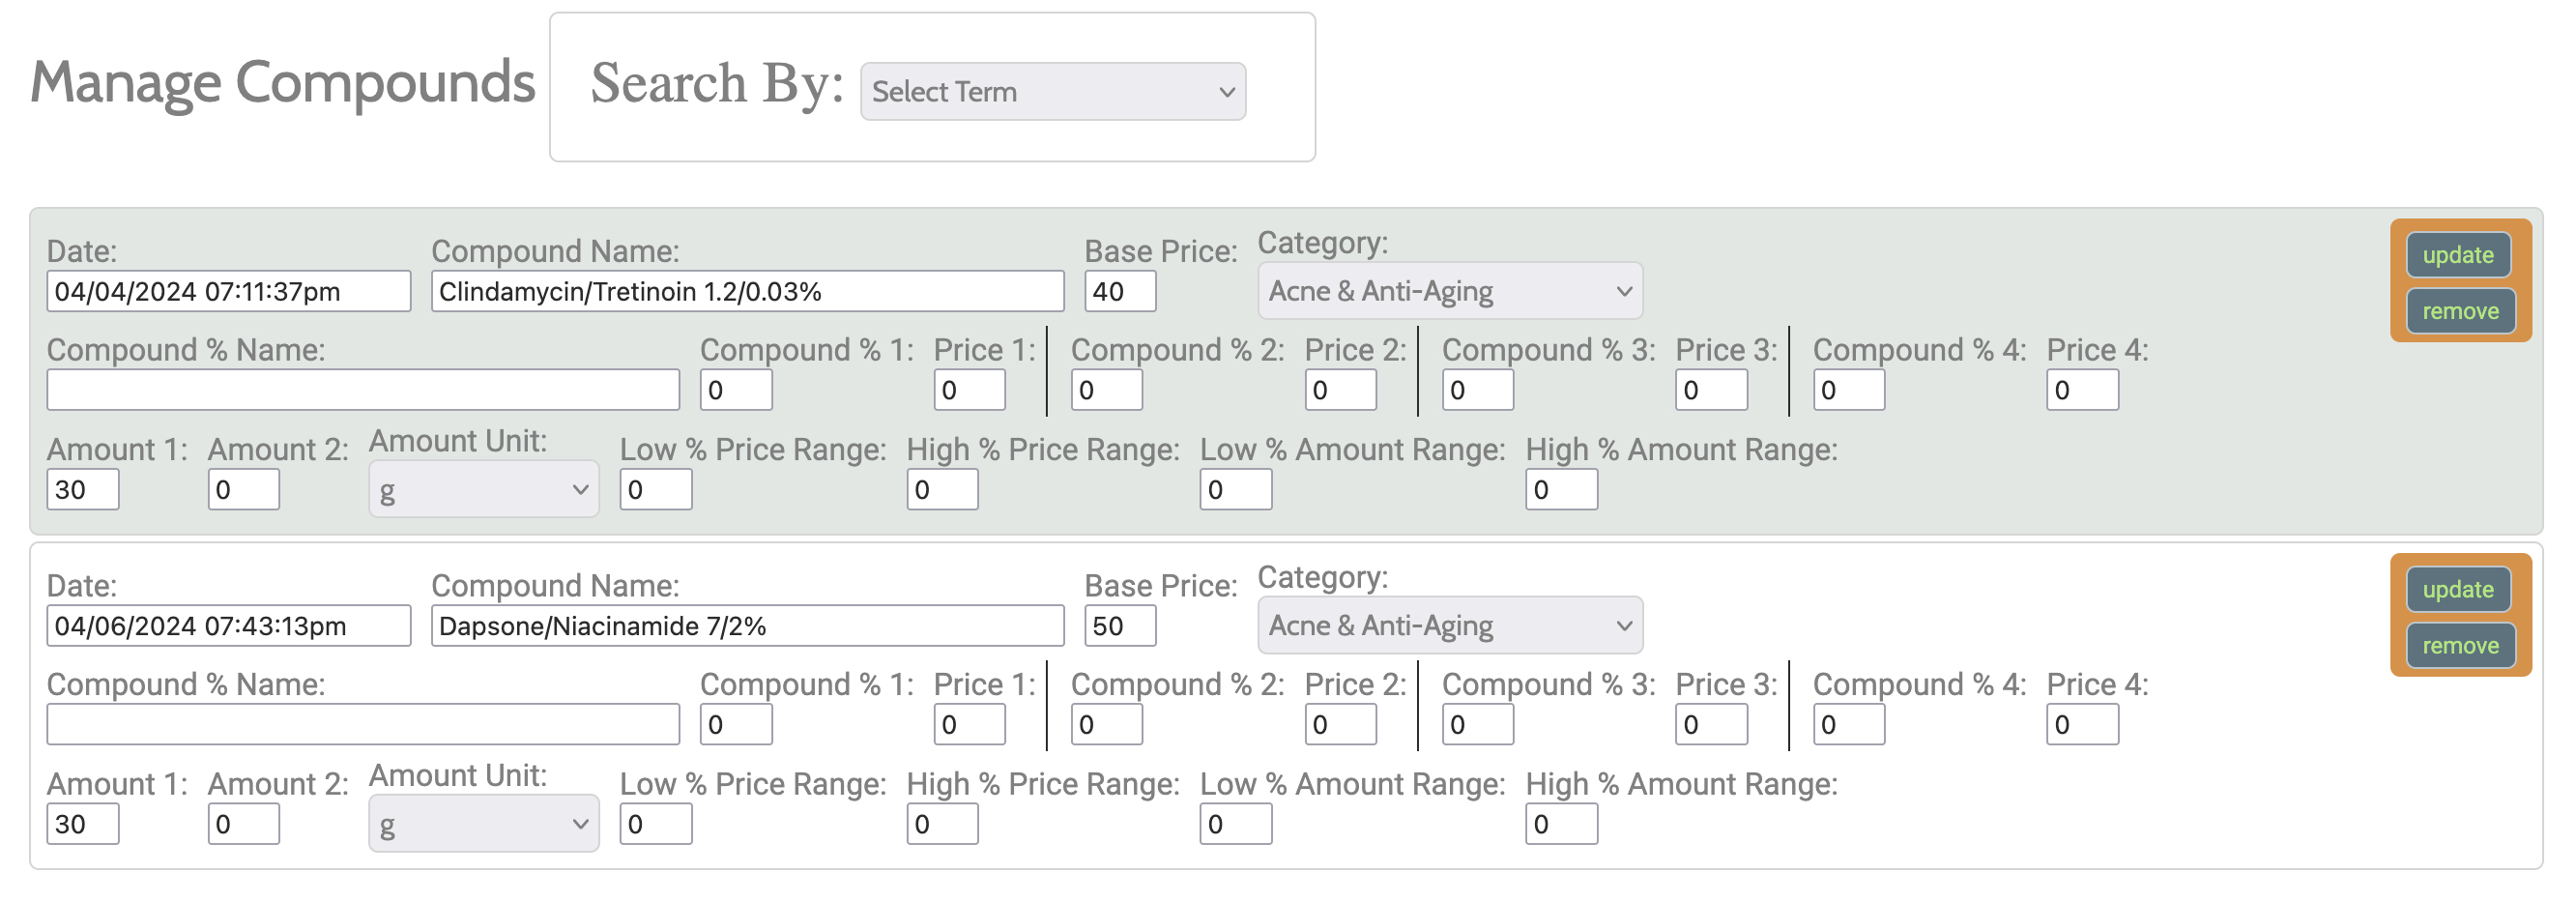Focus the Base Price field showing 40
Screen dimensions: 2576x902
point(1119,291)
